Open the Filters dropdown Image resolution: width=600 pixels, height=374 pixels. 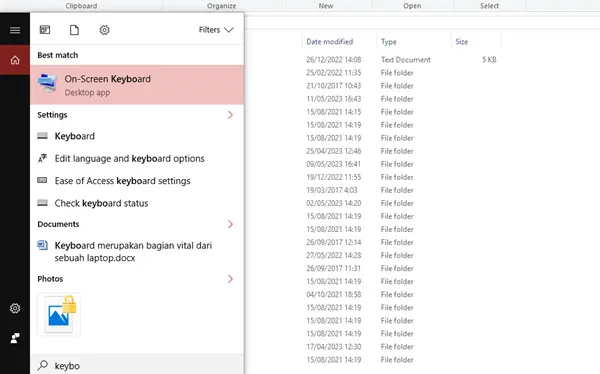(x=216, y=30)
